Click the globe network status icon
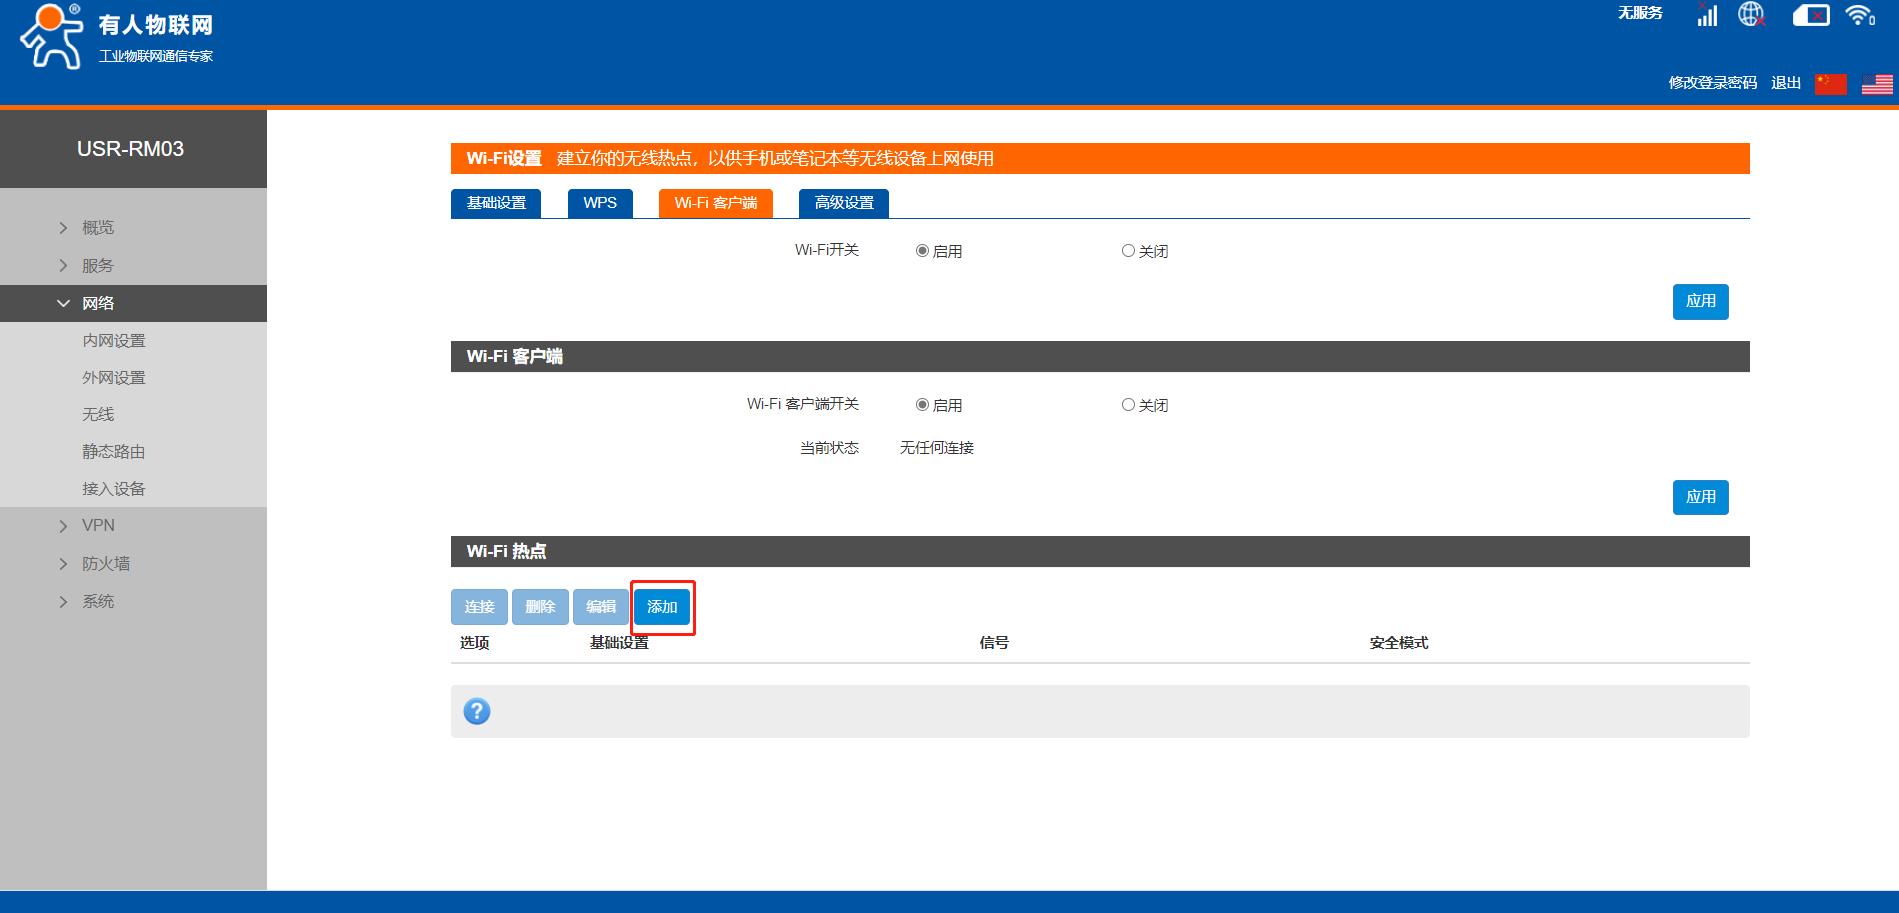1899x913 pixels. 1751,15
